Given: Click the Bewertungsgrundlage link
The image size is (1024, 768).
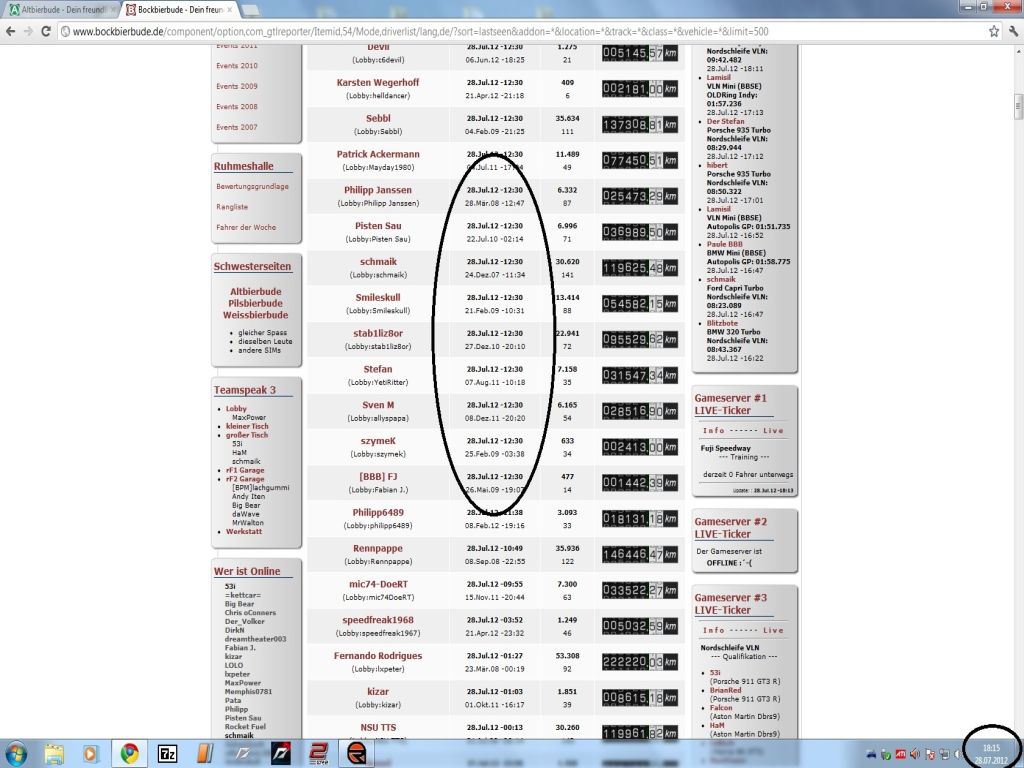Looking at the screenshot, I should tap(252, 186).
